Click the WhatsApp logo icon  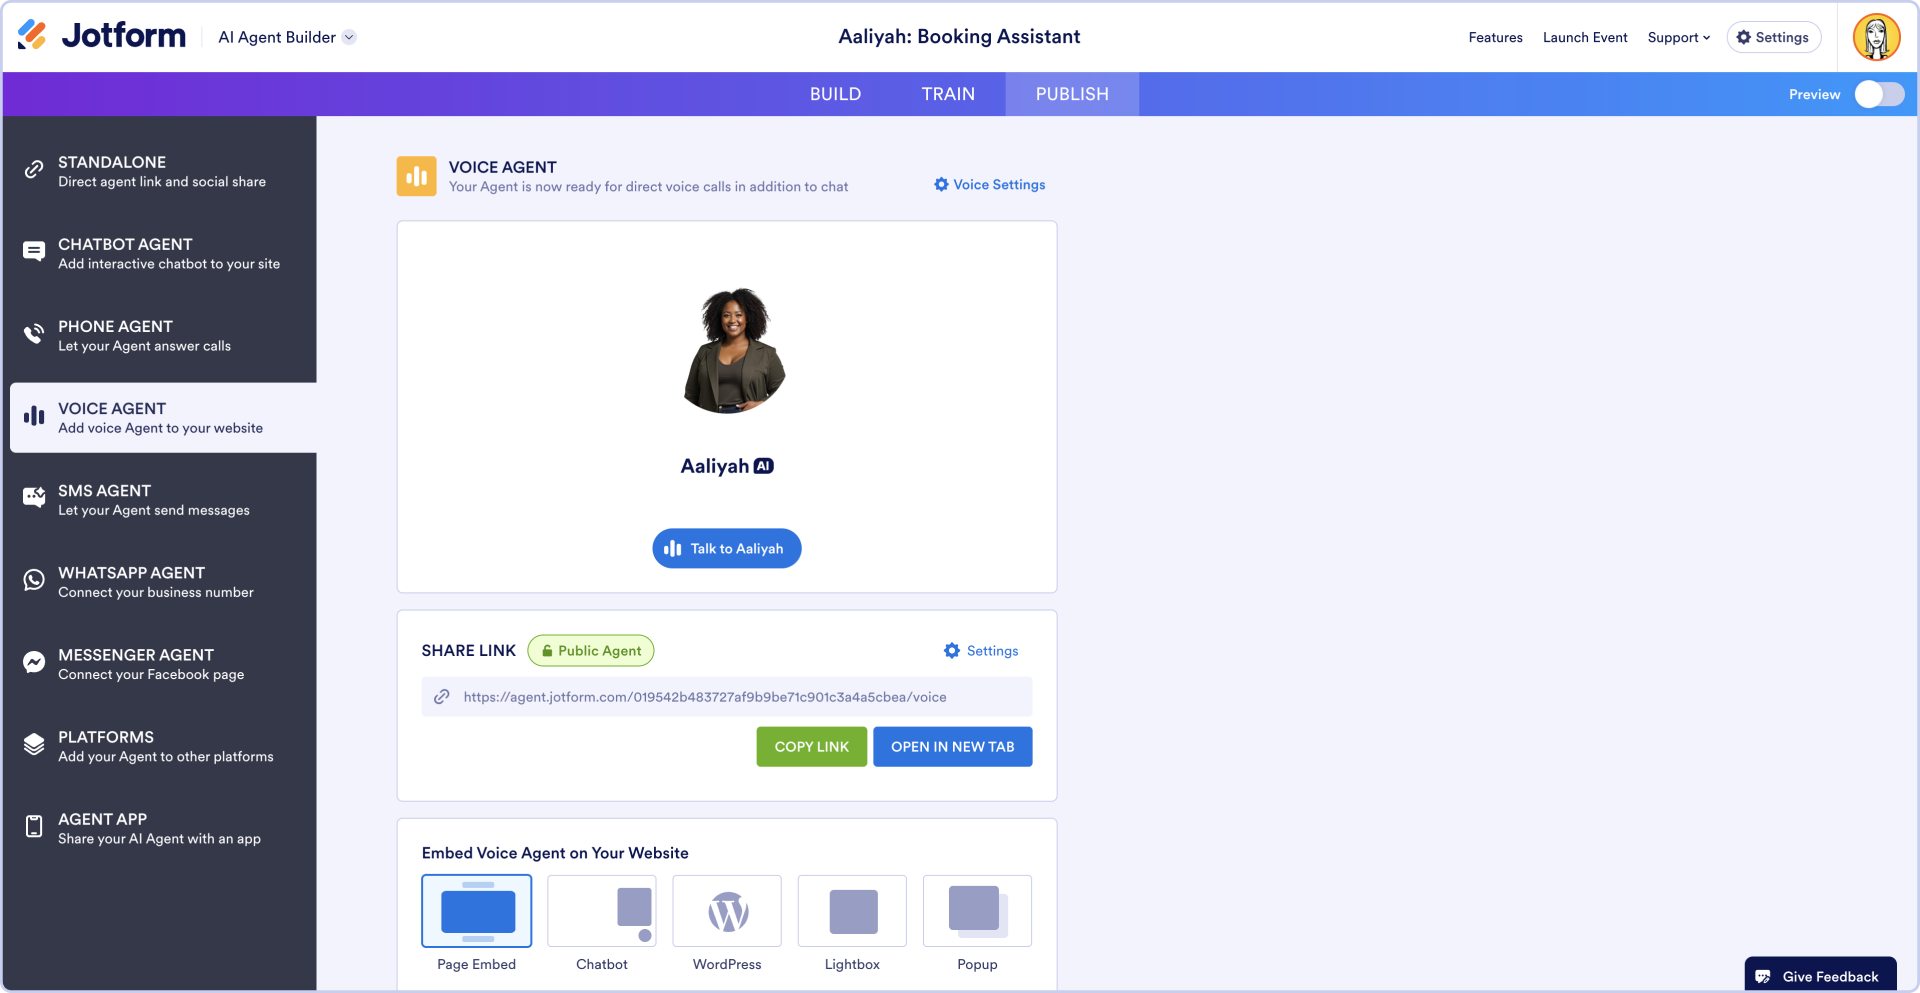(34, 580)
